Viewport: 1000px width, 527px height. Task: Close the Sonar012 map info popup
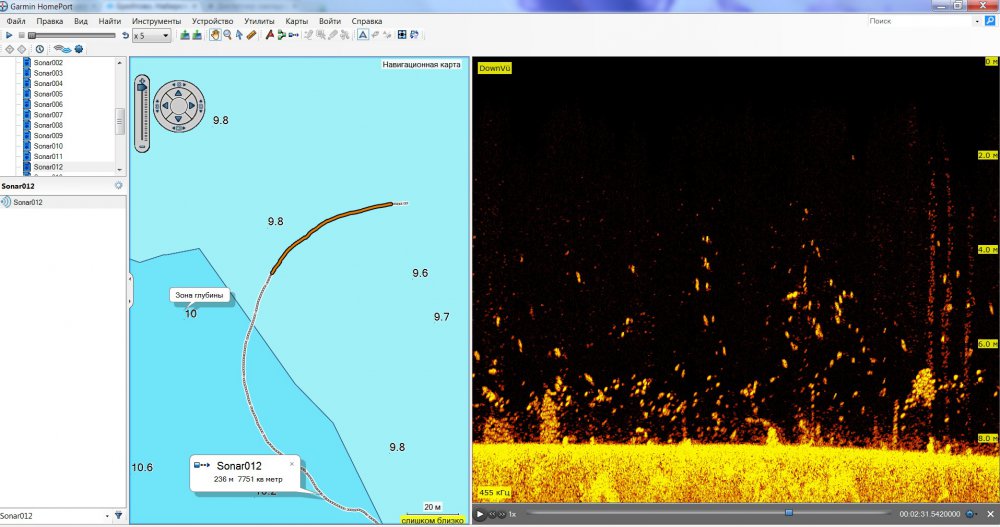292,464
